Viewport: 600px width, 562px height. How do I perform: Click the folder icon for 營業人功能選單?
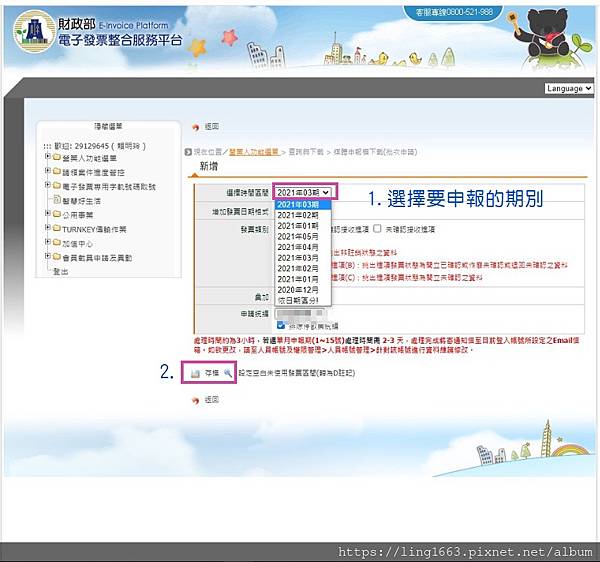pyautogui.click(x=57, y=157)
